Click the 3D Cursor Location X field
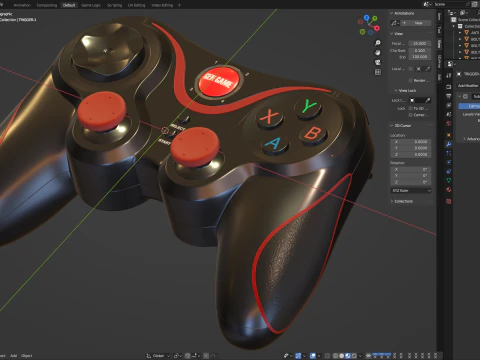 click(x=411, y=142)
